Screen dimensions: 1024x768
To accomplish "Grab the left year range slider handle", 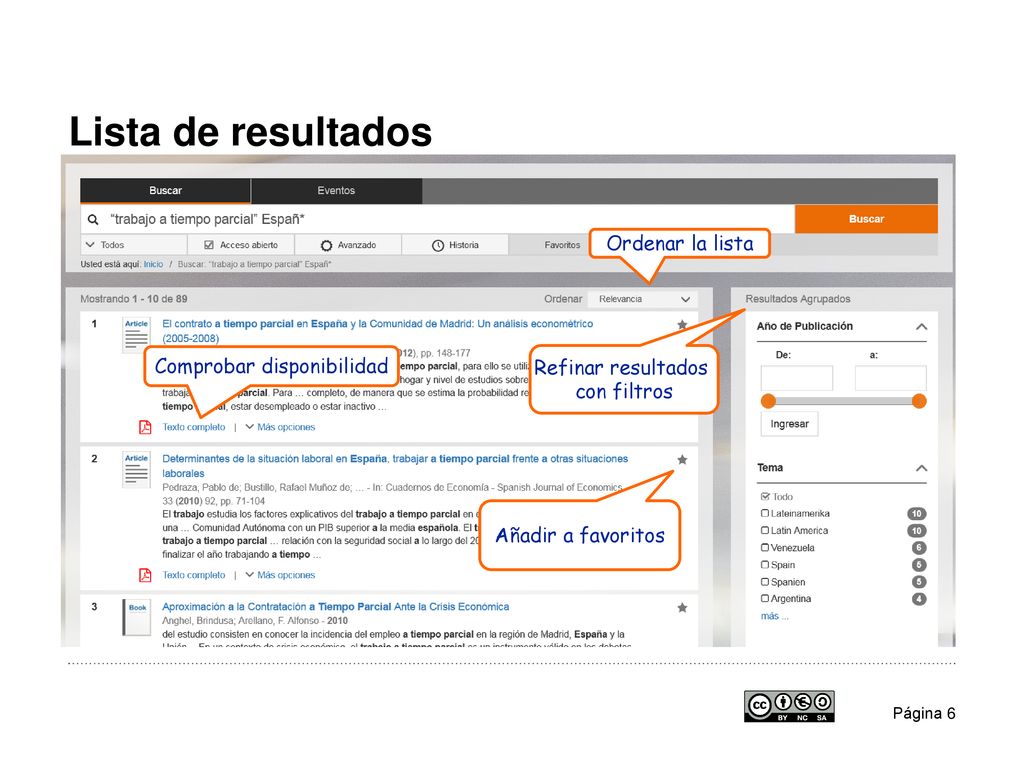I will pos(769,401).
